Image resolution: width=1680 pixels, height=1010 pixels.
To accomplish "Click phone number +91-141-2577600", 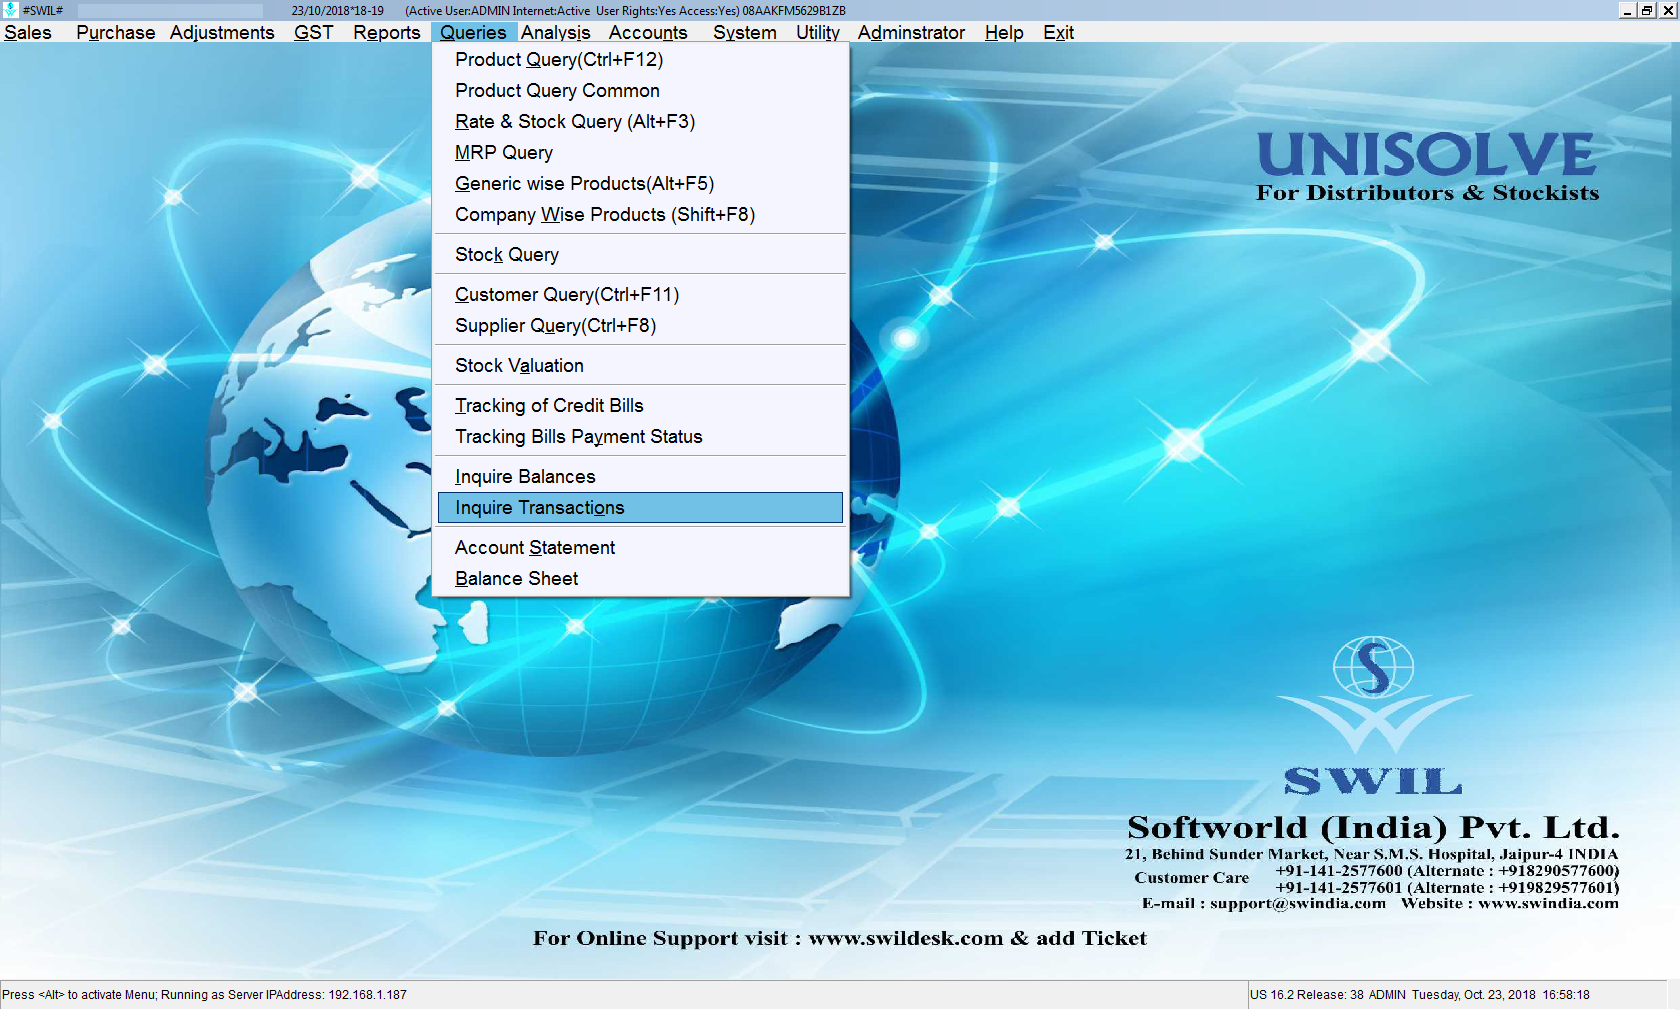I will pos(1339,871).
